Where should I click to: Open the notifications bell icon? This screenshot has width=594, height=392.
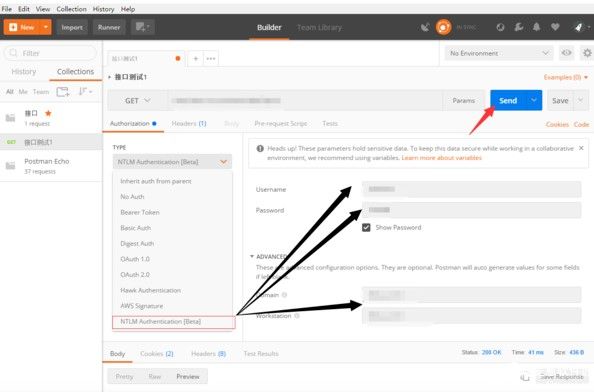point(536,27)
